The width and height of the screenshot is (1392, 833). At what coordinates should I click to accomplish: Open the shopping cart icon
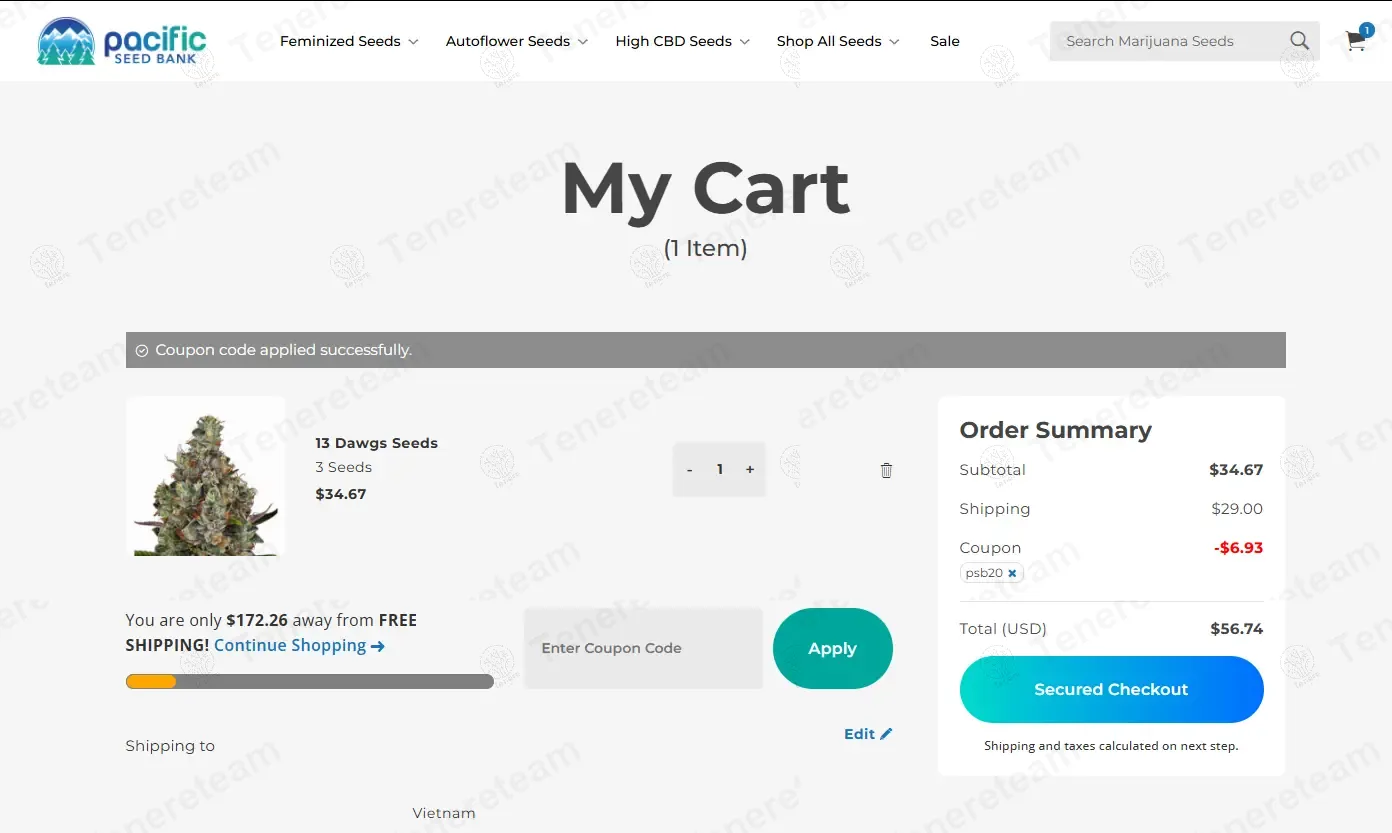[1355, 41]
